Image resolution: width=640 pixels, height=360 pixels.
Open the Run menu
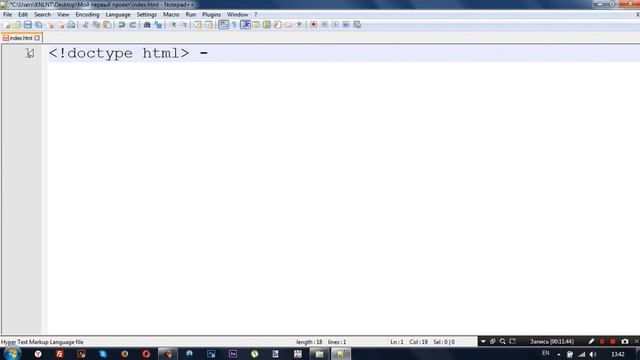point(191,14)
